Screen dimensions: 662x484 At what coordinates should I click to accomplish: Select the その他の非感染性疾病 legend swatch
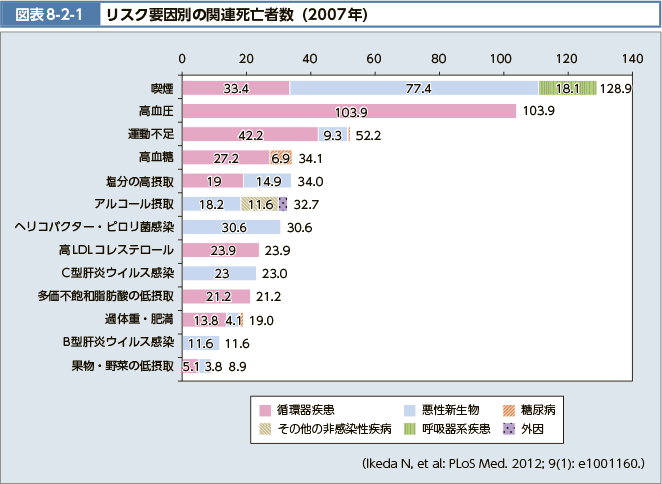point(266,428)
